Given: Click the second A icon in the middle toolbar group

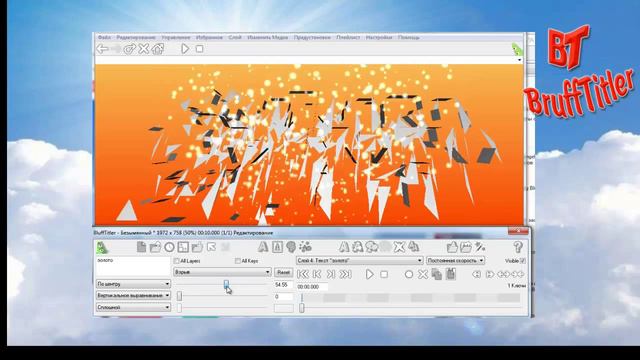Looking at the screenshot, I should tap(358, 247).
